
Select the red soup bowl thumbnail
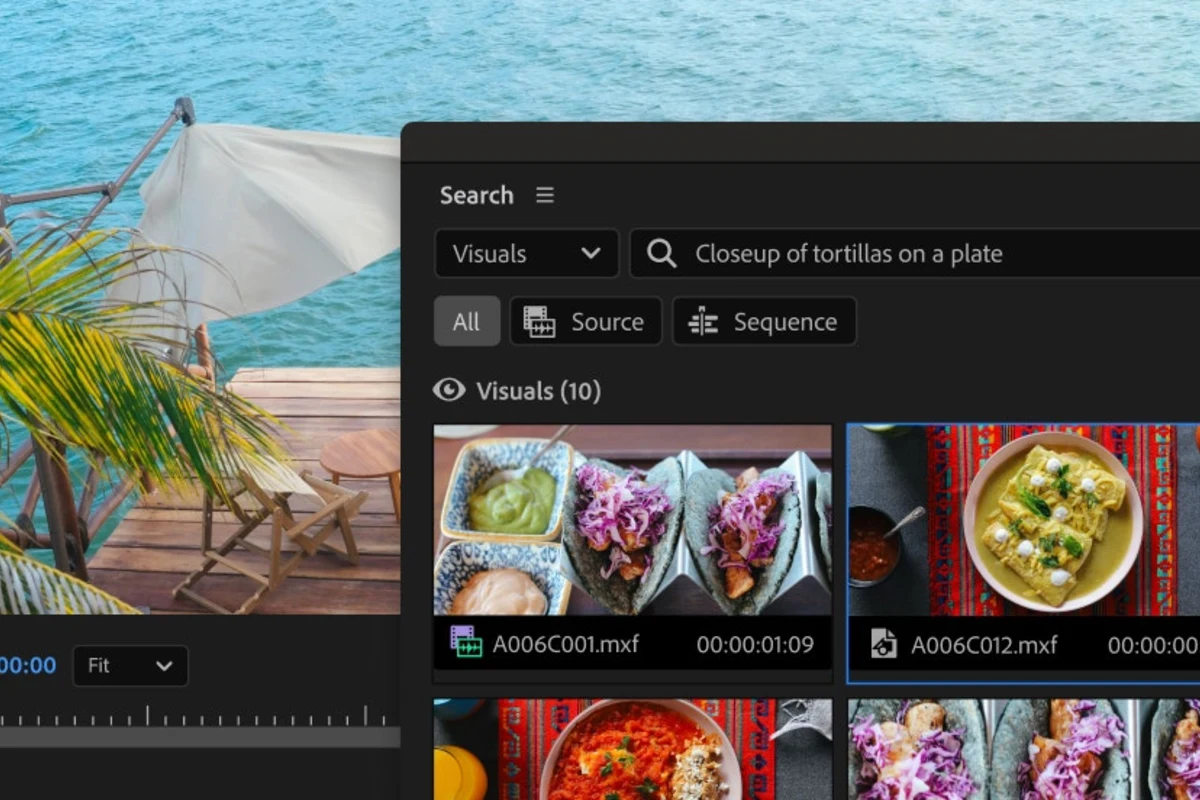pos(632,749)
